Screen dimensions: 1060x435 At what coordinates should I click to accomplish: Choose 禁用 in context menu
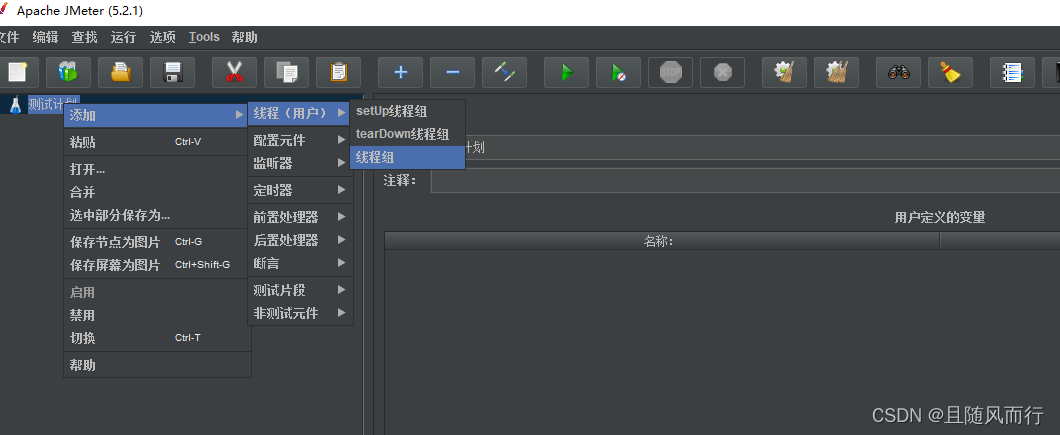(x=156, y=315)
